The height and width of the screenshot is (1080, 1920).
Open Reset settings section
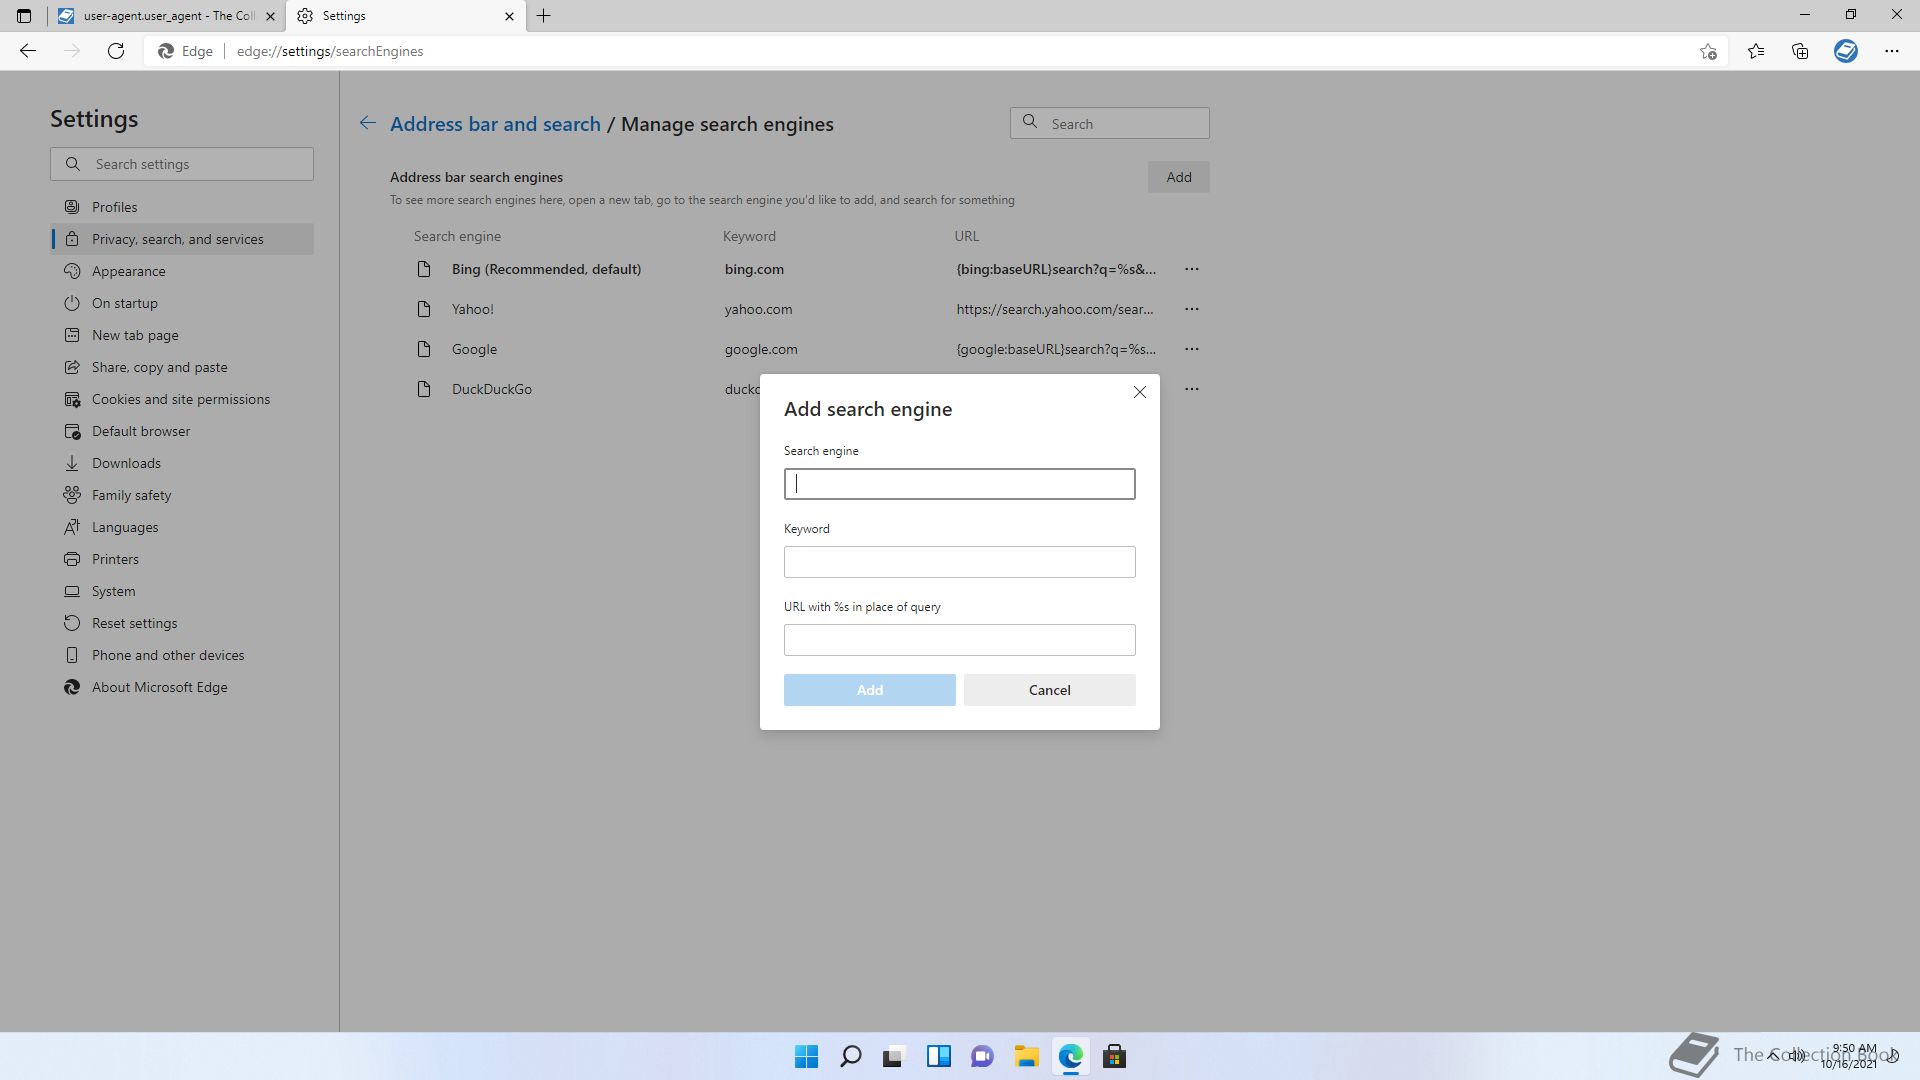(182, 623)
